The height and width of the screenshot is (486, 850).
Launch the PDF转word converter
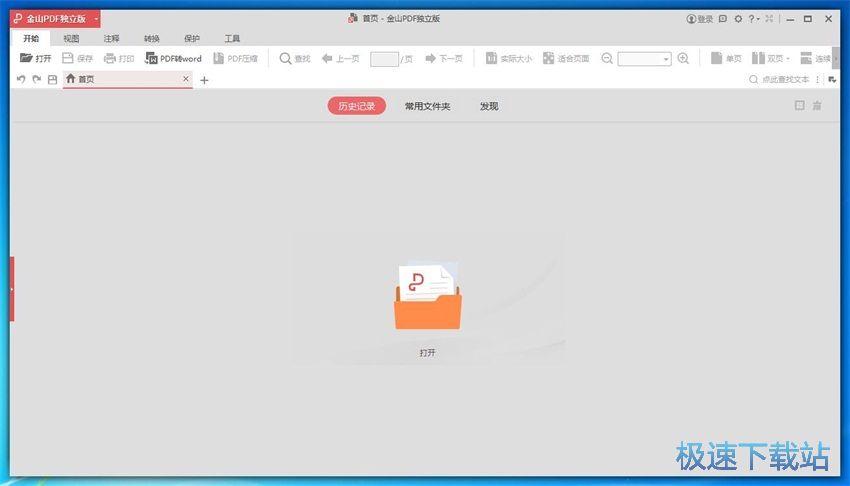(x=173, y=58)
